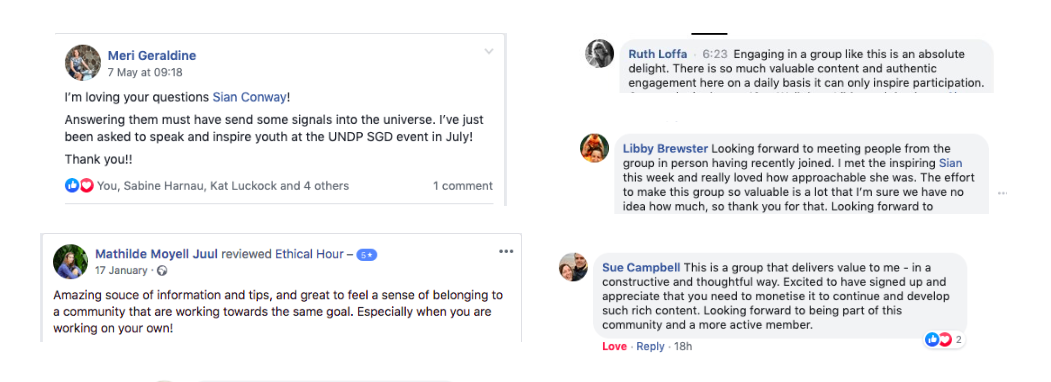
Task: Click the Ruth Loffa name link
Action: 658,54
